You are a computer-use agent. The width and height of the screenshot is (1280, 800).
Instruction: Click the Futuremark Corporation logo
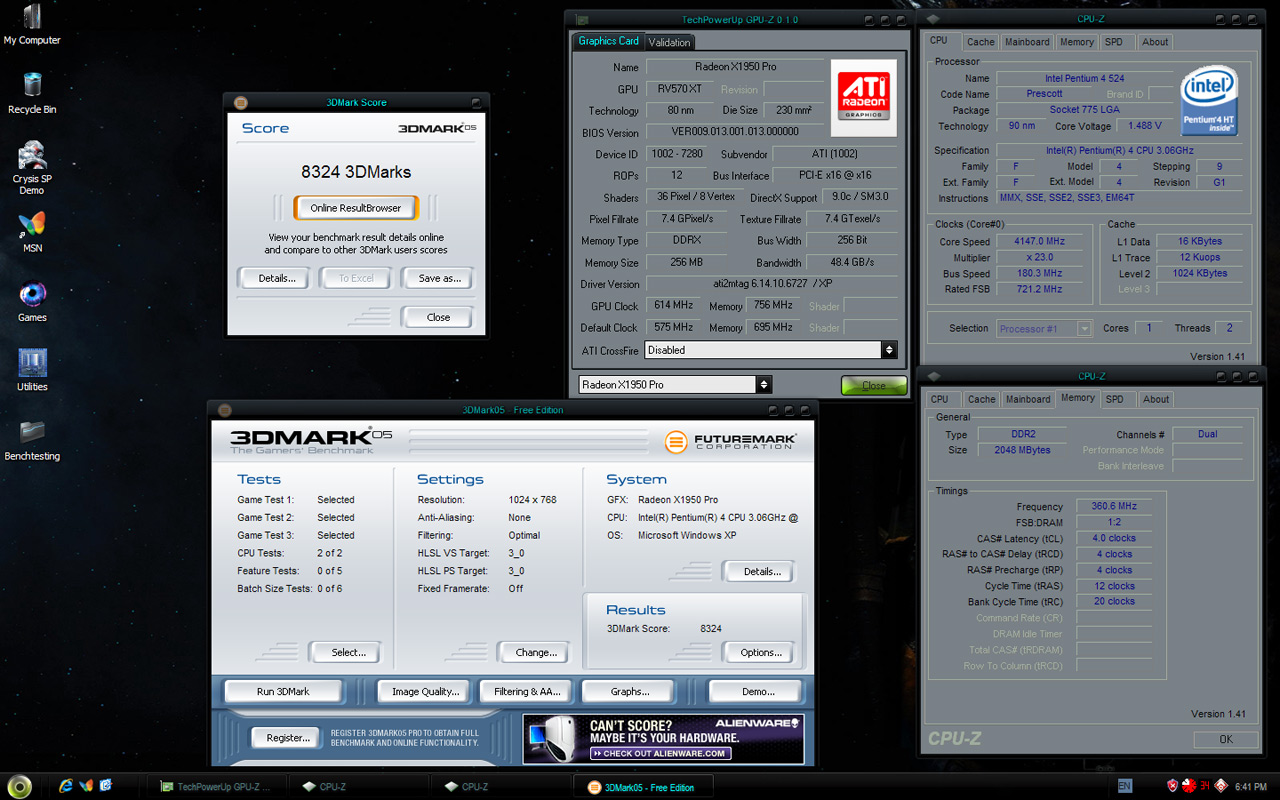click(x=731, y=441)
